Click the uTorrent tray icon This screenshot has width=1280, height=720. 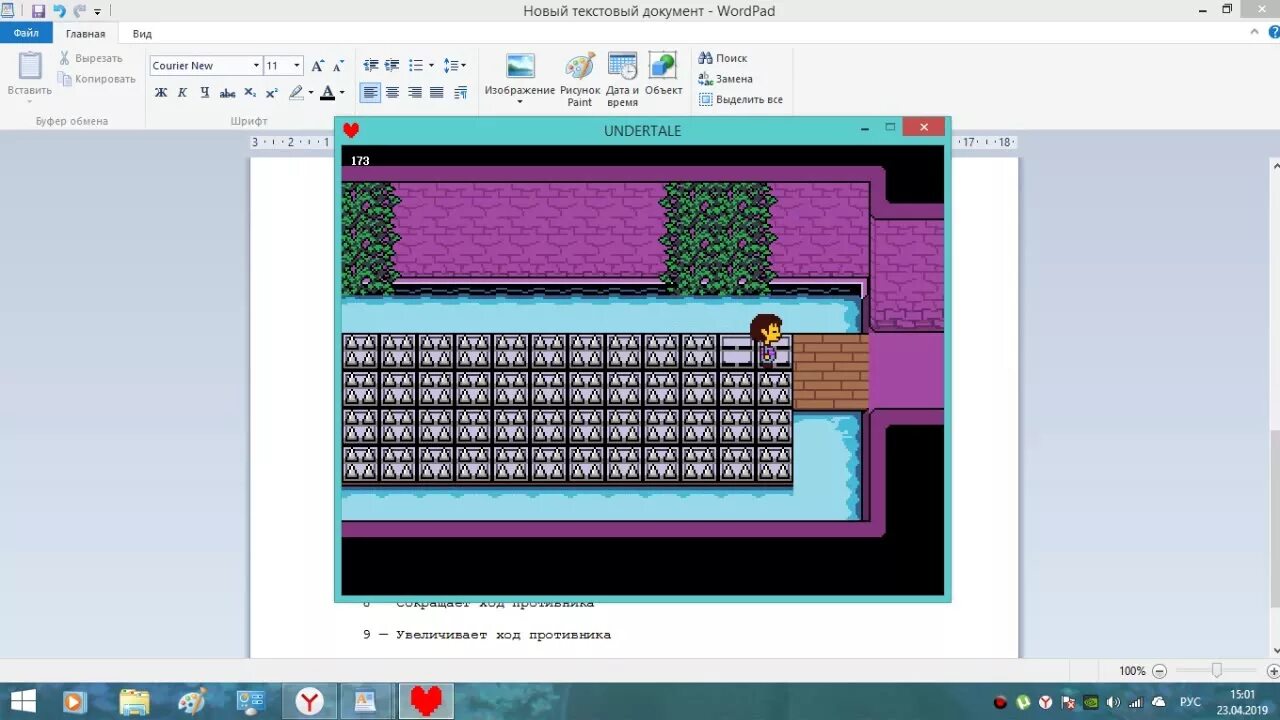coord(1023,702)
